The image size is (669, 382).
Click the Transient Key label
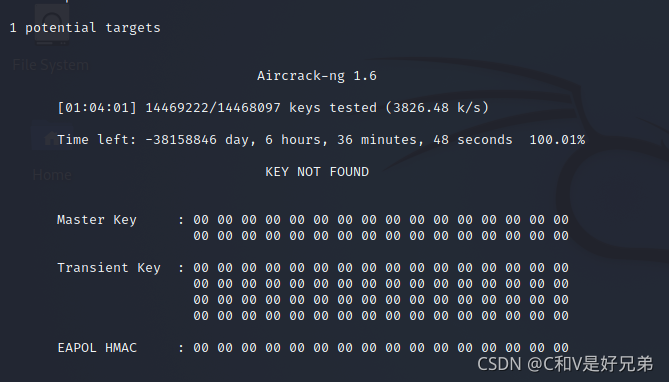point(109,268)
